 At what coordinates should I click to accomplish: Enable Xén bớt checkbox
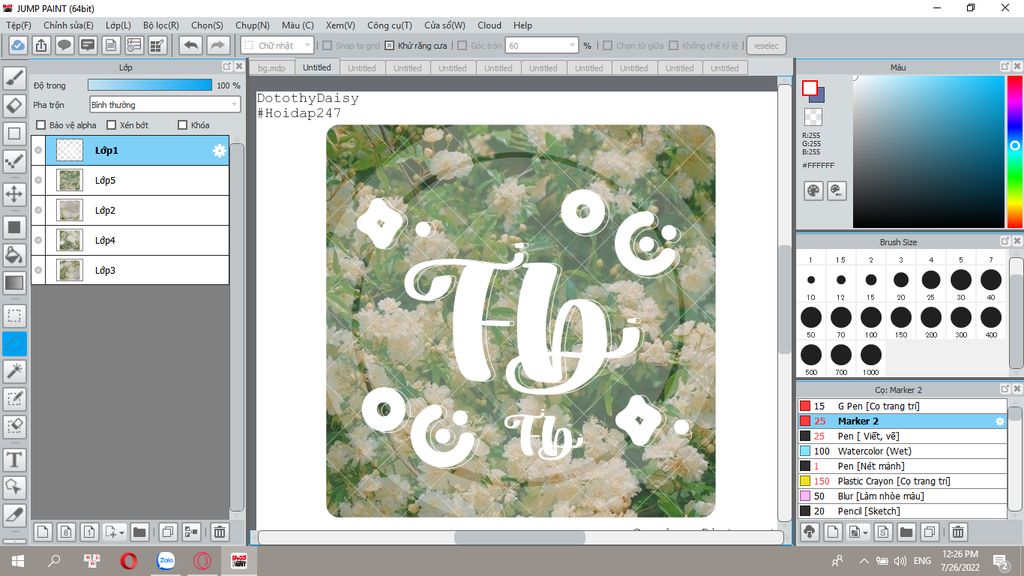click(111, 125)
